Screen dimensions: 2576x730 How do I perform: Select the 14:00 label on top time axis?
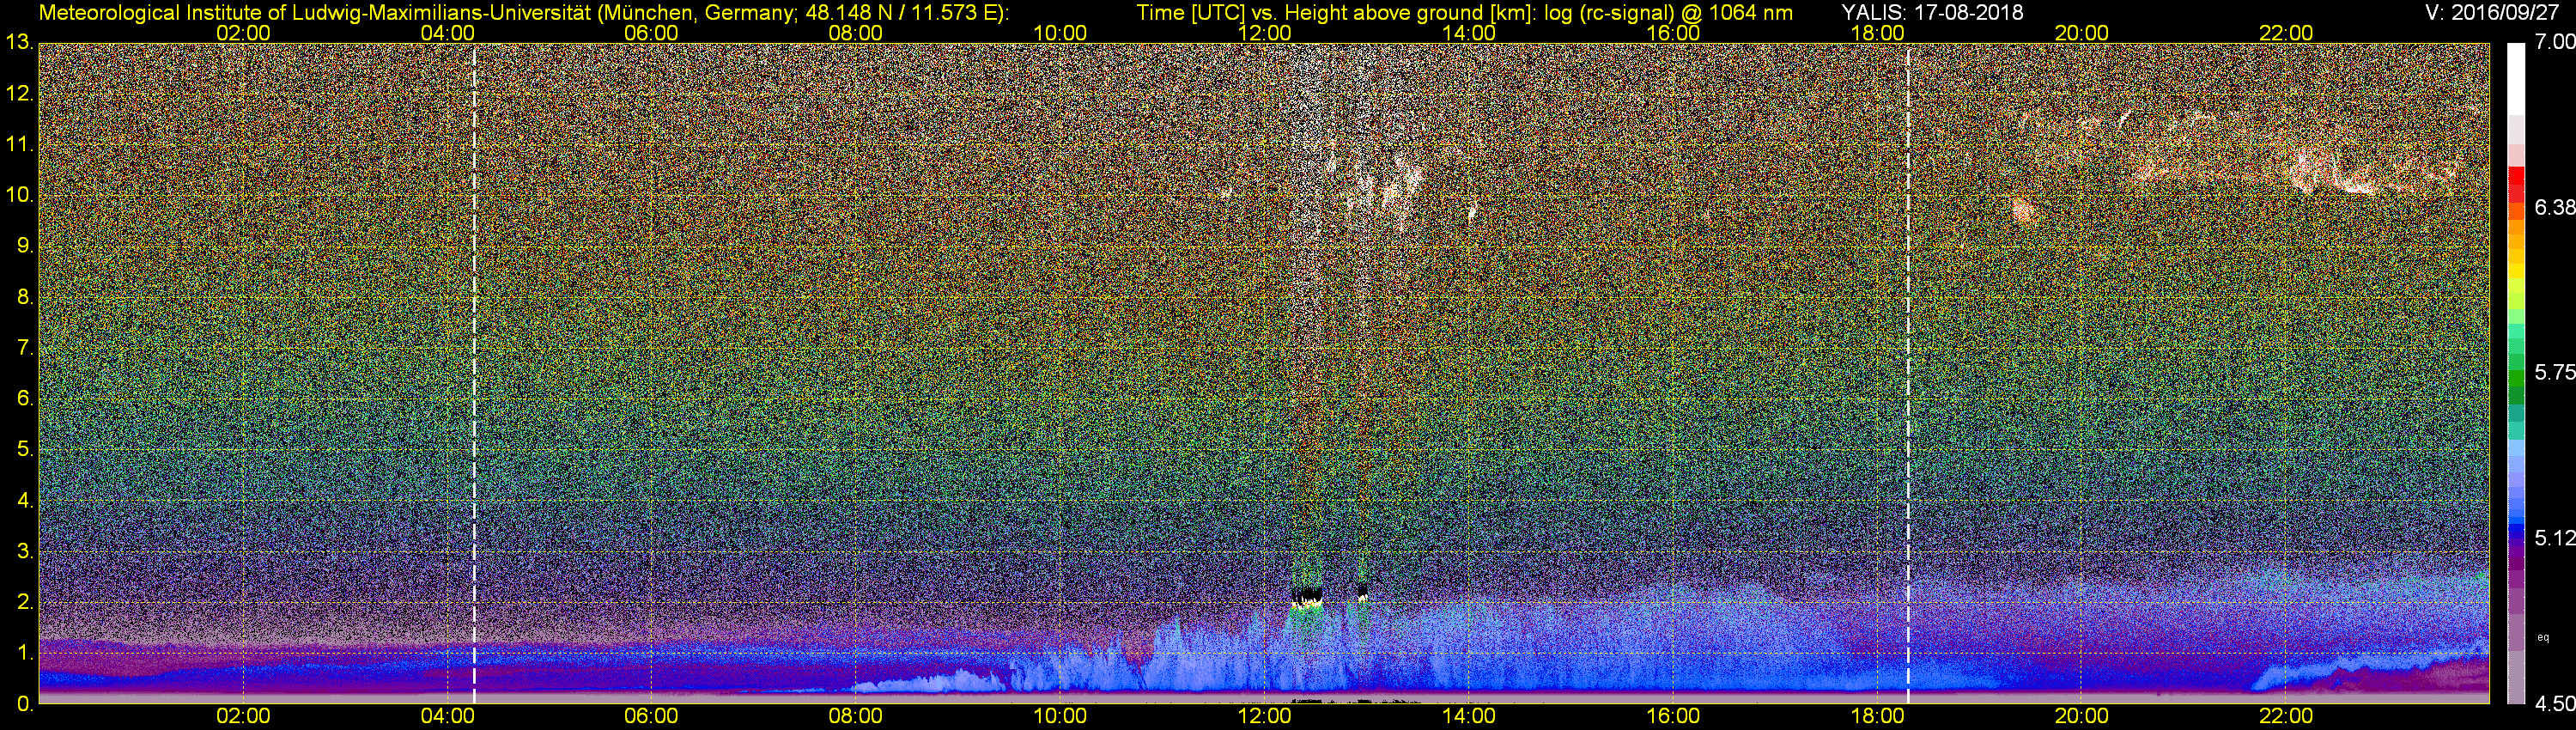tap(1469, 33)
